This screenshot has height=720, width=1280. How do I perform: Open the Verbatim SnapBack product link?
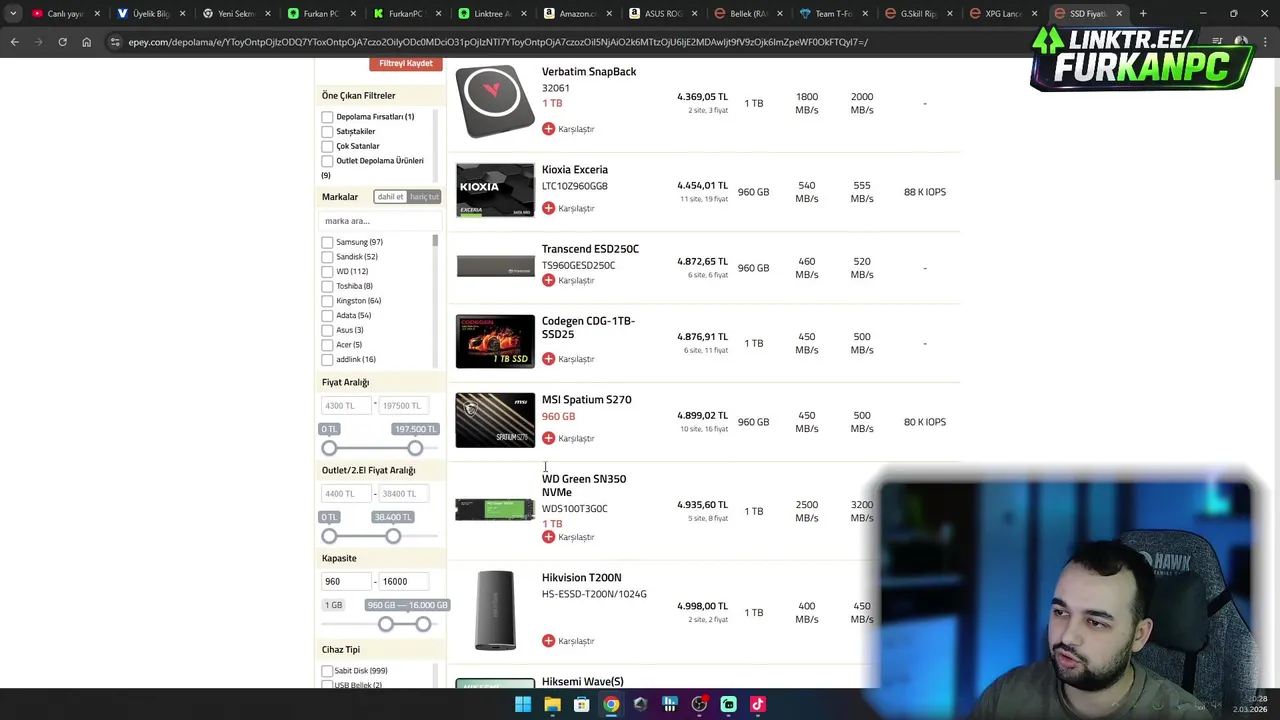coord(589,72)
